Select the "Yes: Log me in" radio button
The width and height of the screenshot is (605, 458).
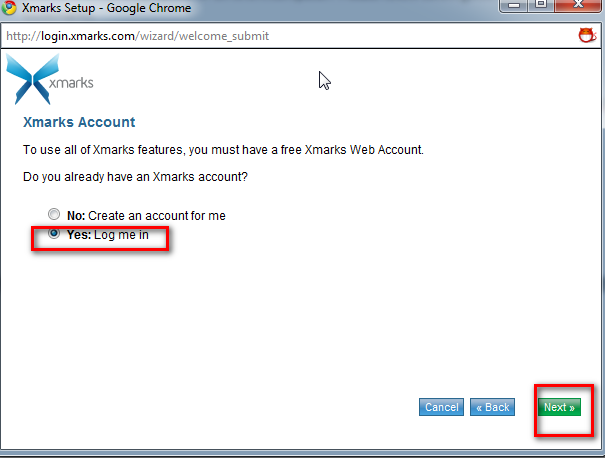(x=54, y=233)
